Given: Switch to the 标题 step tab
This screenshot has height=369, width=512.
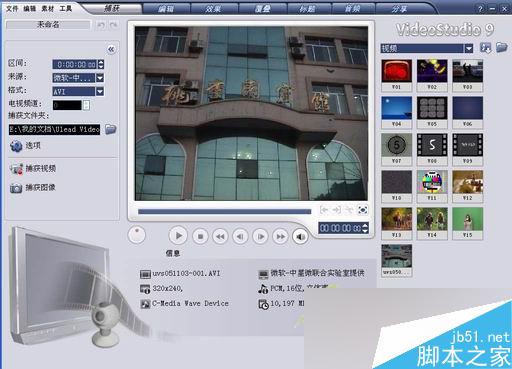Looking at the screenshot, I should coord(308,9).
